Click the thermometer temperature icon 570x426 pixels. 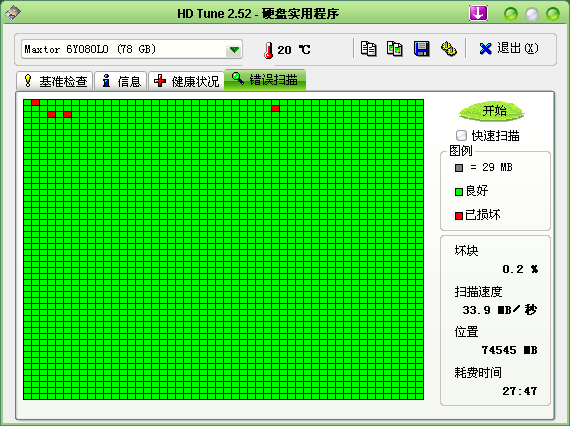tap(268, 50)
